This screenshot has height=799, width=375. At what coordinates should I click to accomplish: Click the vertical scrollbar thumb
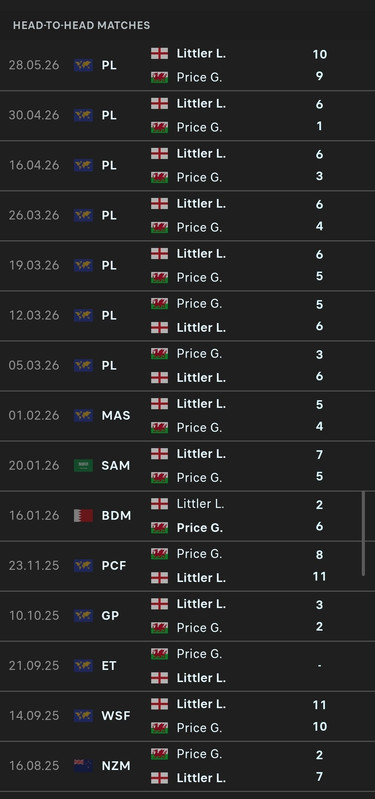[363, 534]
